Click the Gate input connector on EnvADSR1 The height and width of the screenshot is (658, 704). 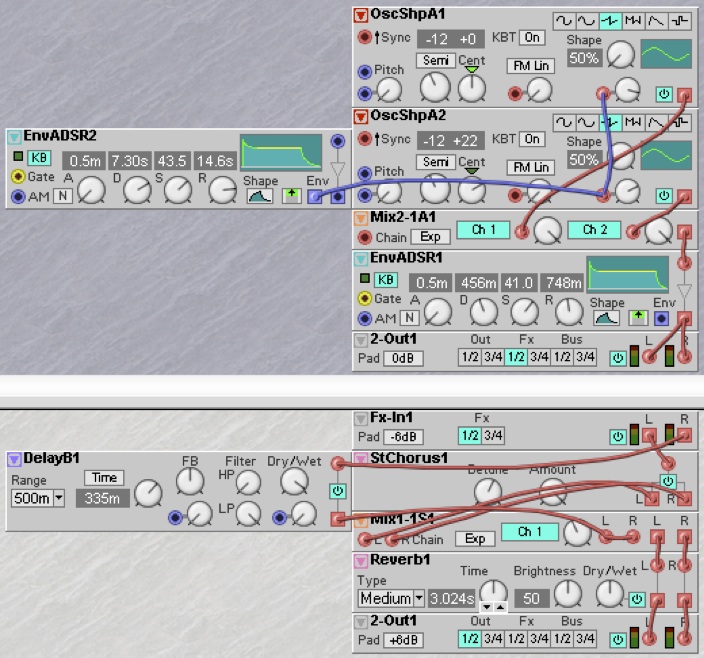(x=365, y=299)
